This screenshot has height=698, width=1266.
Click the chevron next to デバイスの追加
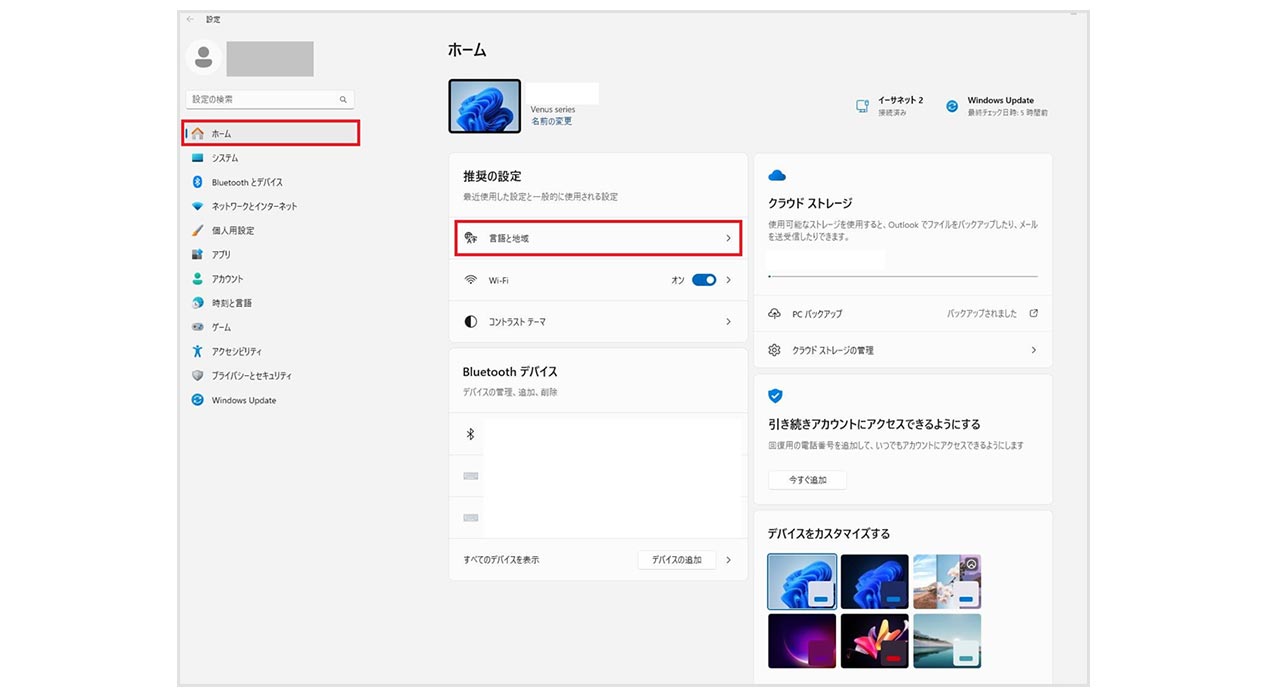(728, 560)
